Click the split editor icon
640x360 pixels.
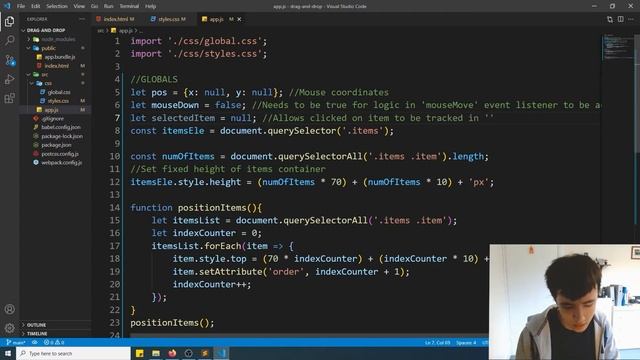(620, 19)
